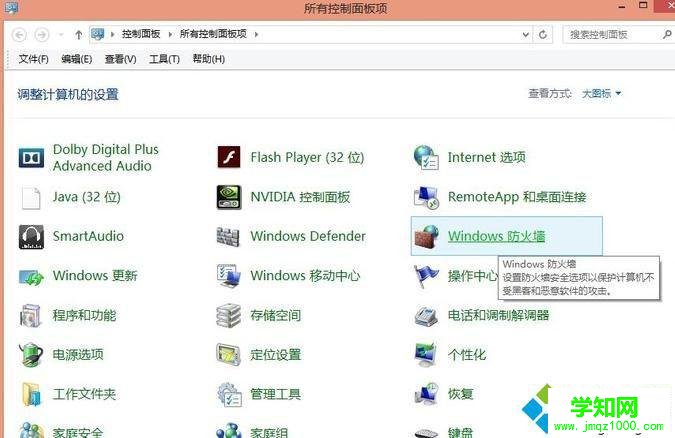Open the 家庭组 spheres icon
The image size is (675, 438).
pyautogui.click(x=229, y=430)
